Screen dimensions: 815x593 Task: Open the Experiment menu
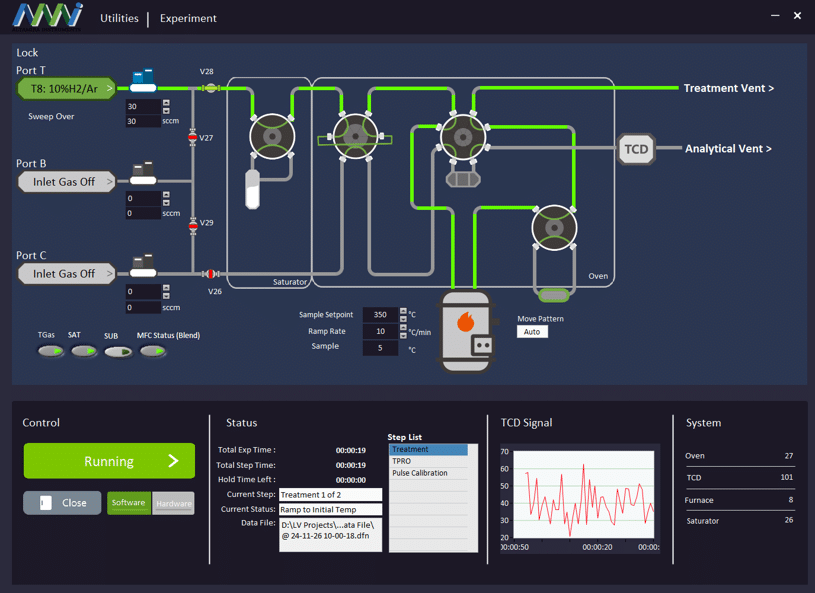tap(188, 18)
